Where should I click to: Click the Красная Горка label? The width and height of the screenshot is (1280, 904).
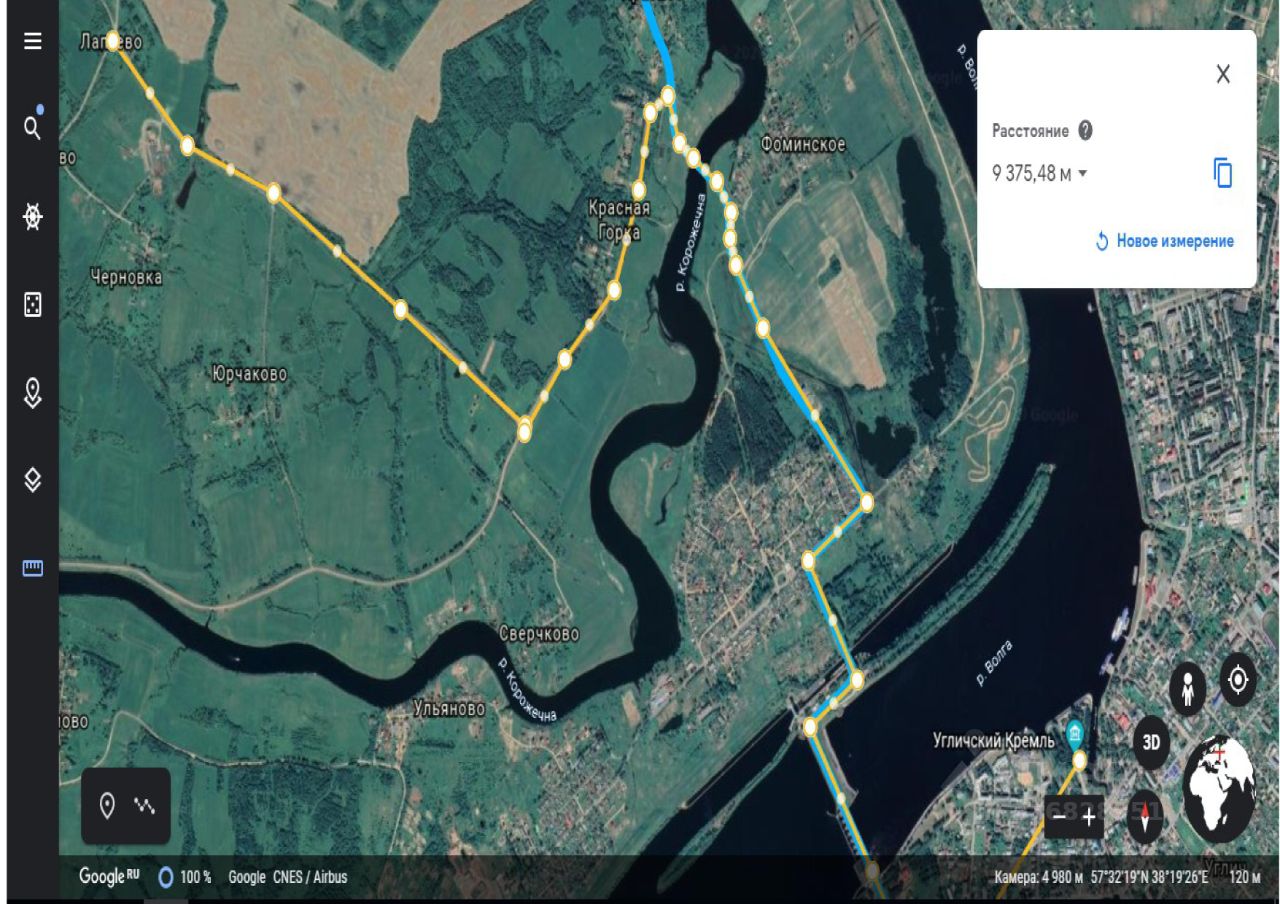pos(619,220)
